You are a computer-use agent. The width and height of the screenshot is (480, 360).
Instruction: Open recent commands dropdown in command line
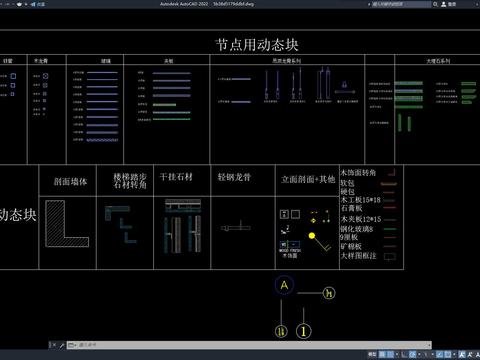tap(72, 345)
